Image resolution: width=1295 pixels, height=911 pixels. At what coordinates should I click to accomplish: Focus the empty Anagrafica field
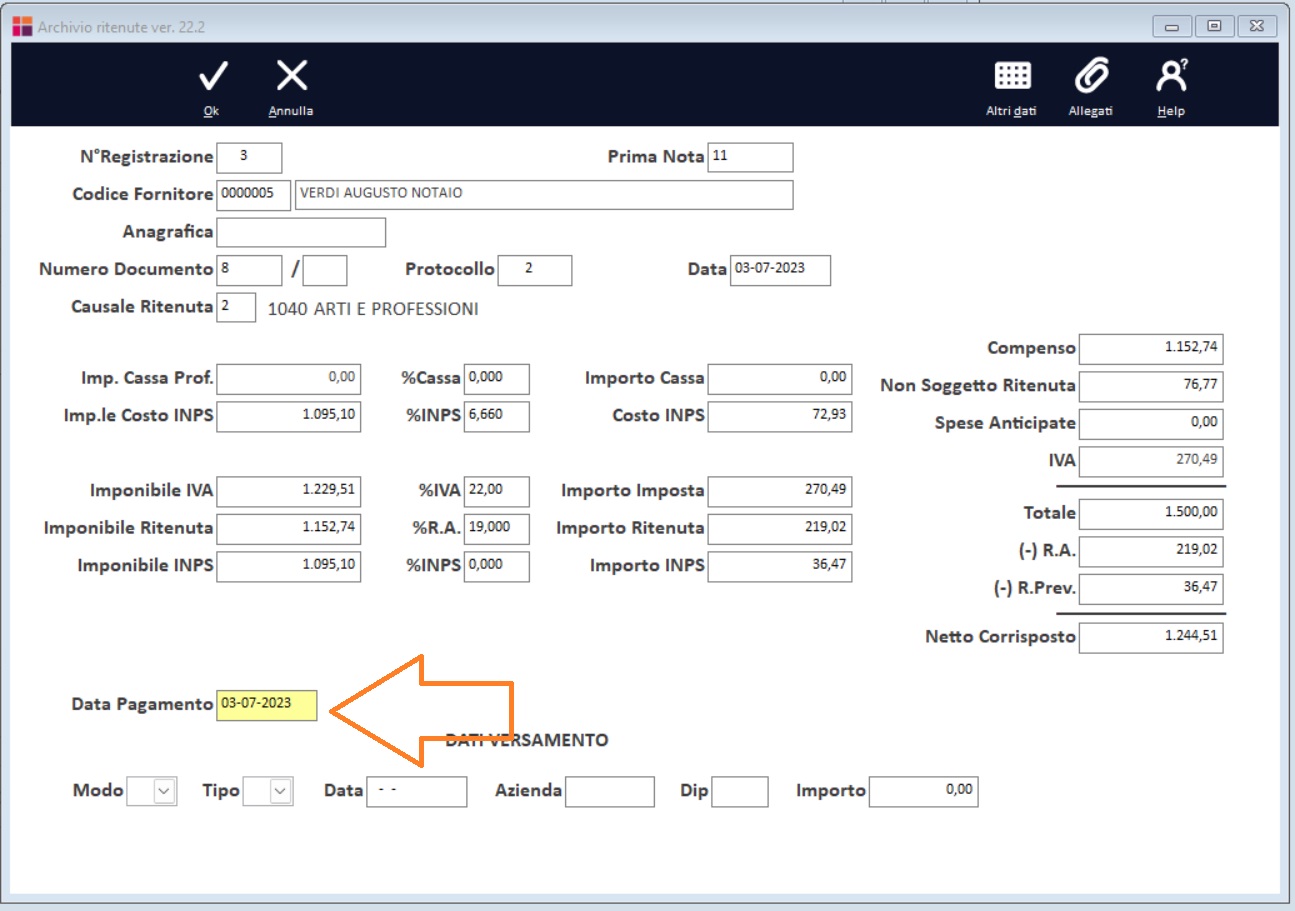[301, 232]
